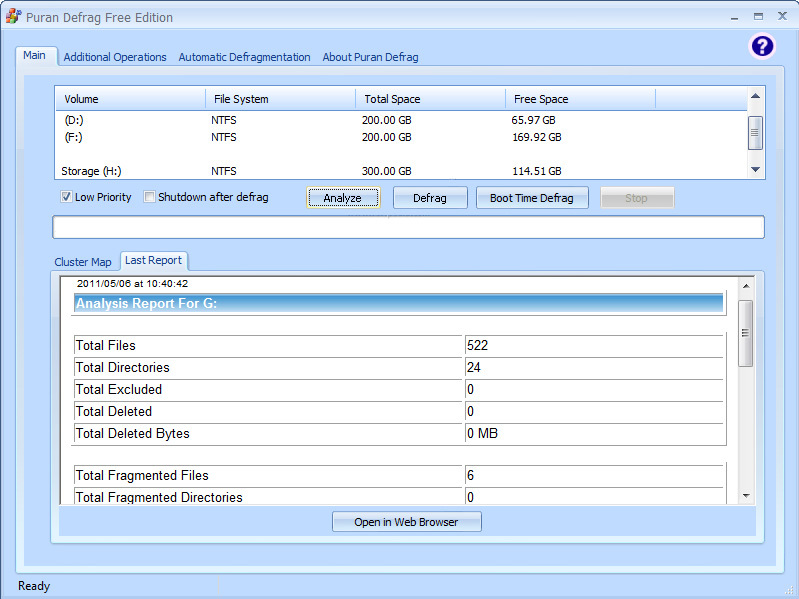Sort by the Total Space column header

coord(431,99)
